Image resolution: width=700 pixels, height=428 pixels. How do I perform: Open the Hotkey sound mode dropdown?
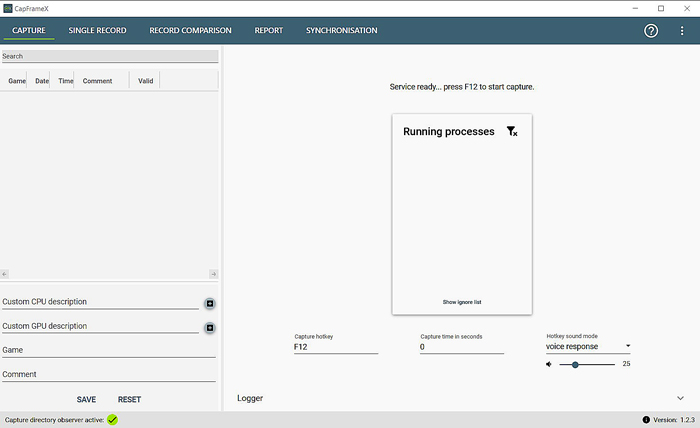[588, 346]
